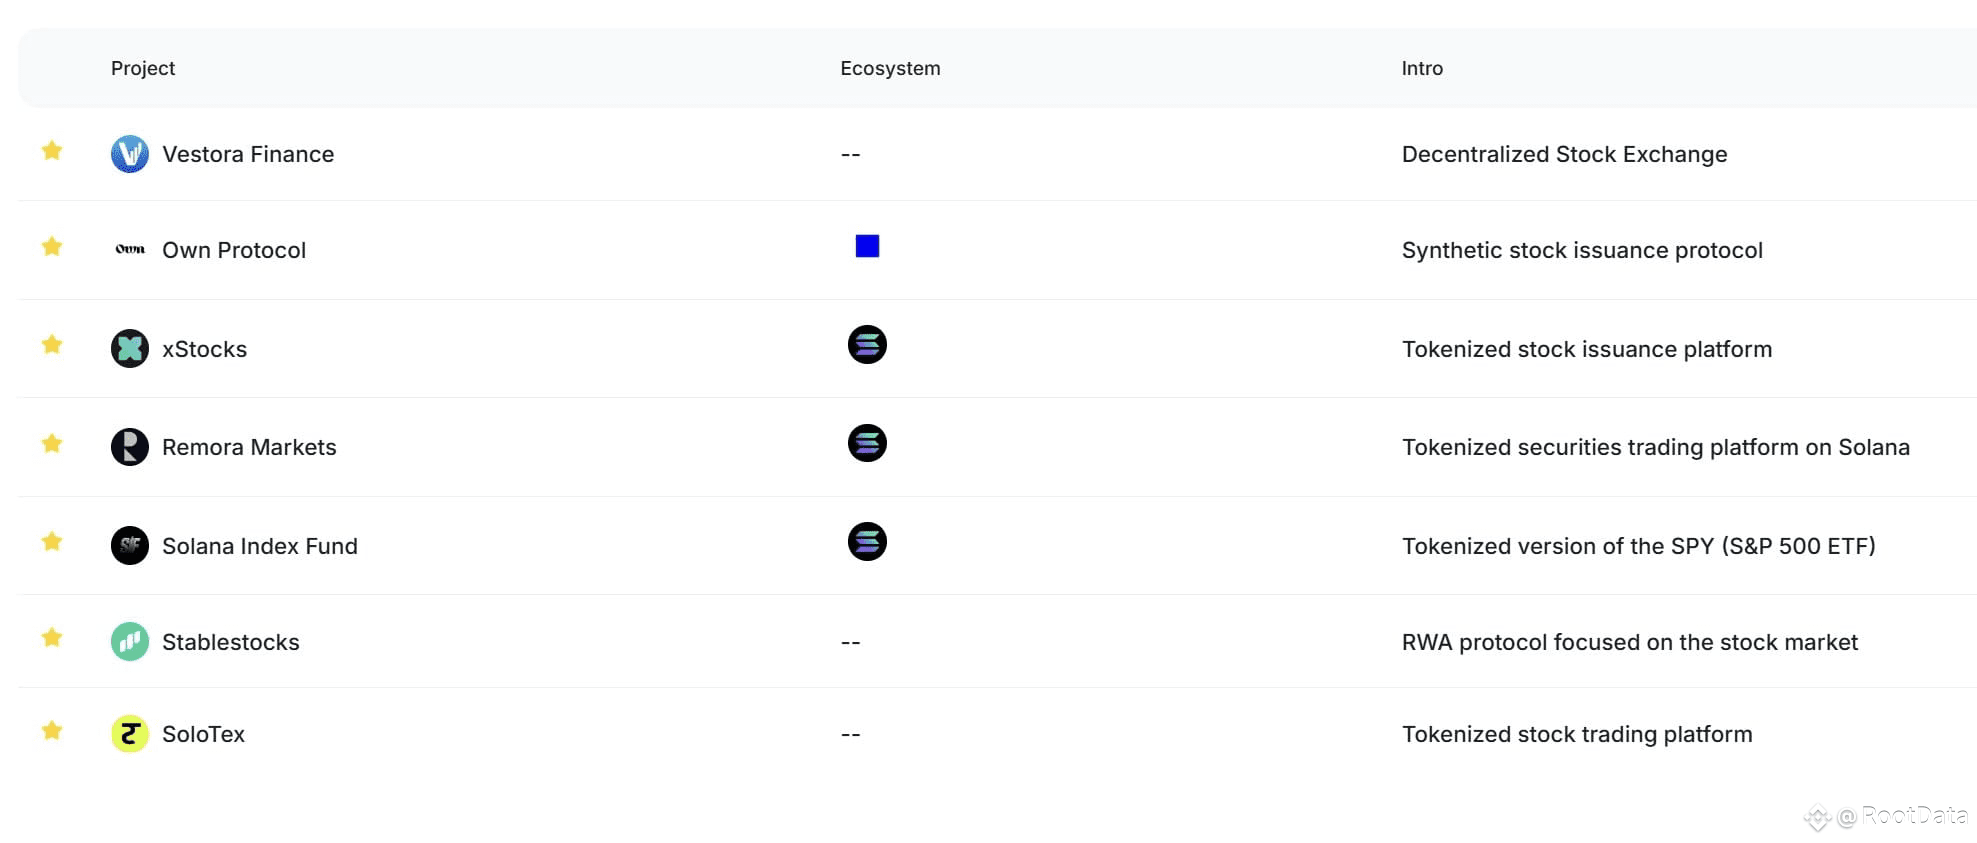Open the Vestora Finance project link
The image size is (1977, 843).
tap(248, 153)
